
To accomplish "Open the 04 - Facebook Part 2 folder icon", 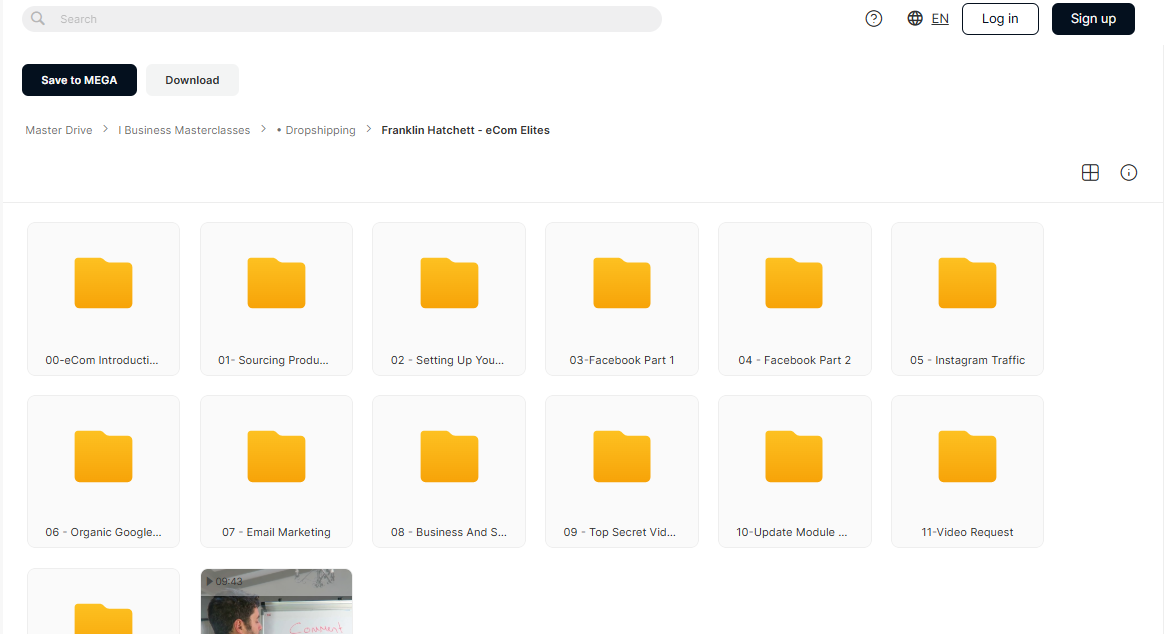I will pyautogui.click(x=794, y=283).
